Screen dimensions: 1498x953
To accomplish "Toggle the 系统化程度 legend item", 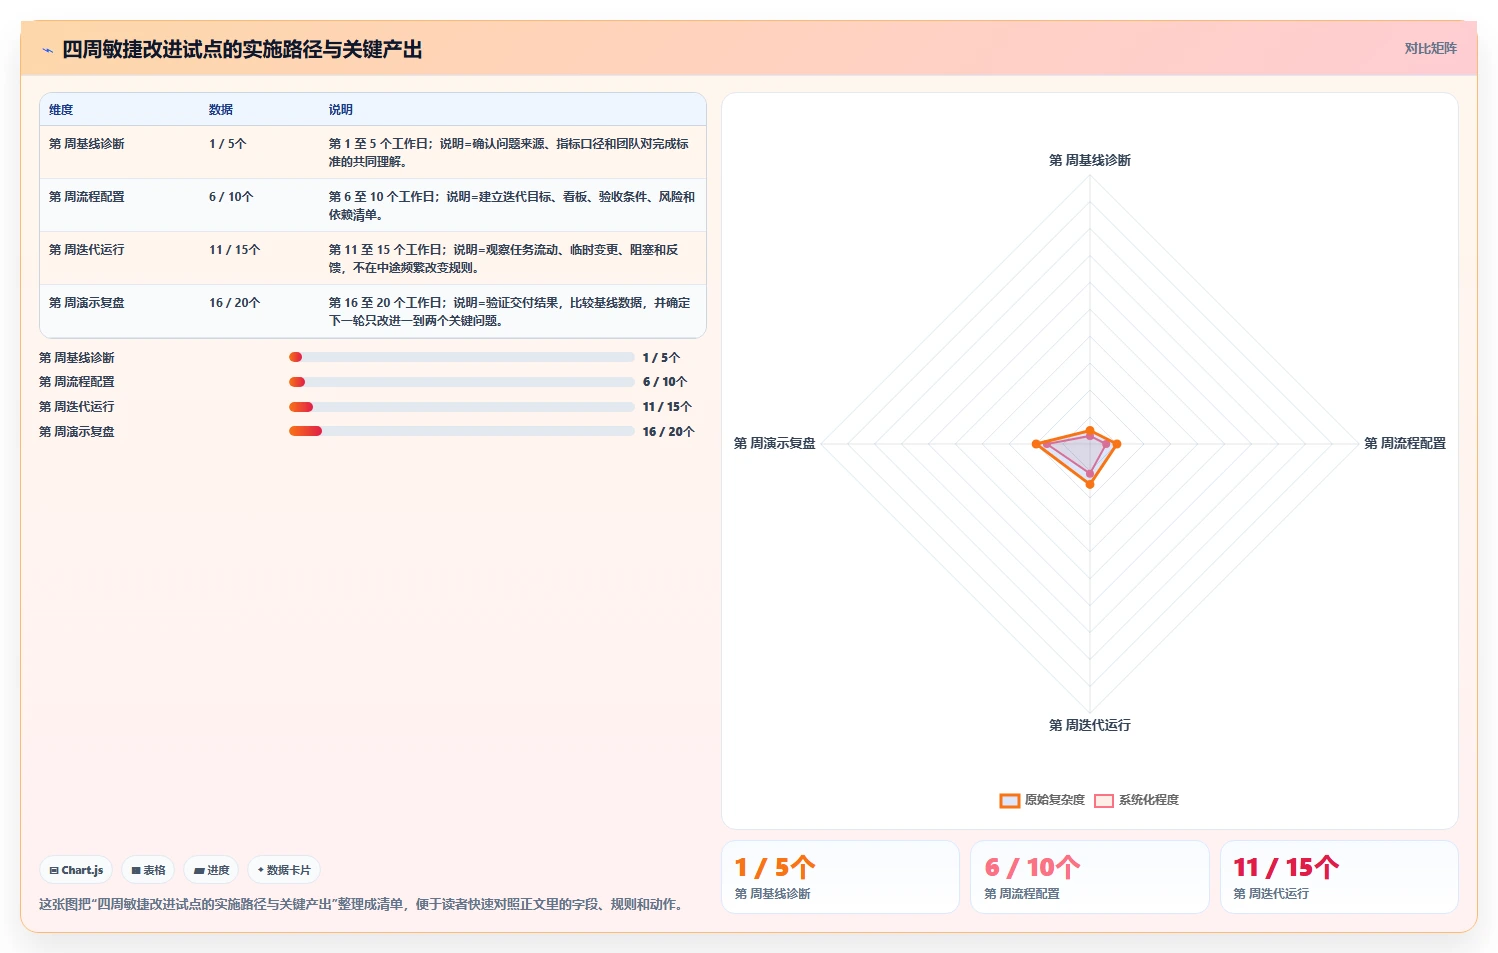I will tap(1136, 800).
